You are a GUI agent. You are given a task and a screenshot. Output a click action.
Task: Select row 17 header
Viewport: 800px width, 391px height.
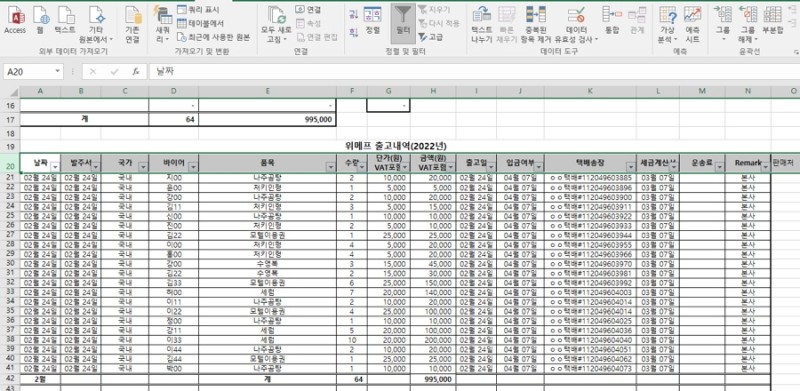point(10,119)
